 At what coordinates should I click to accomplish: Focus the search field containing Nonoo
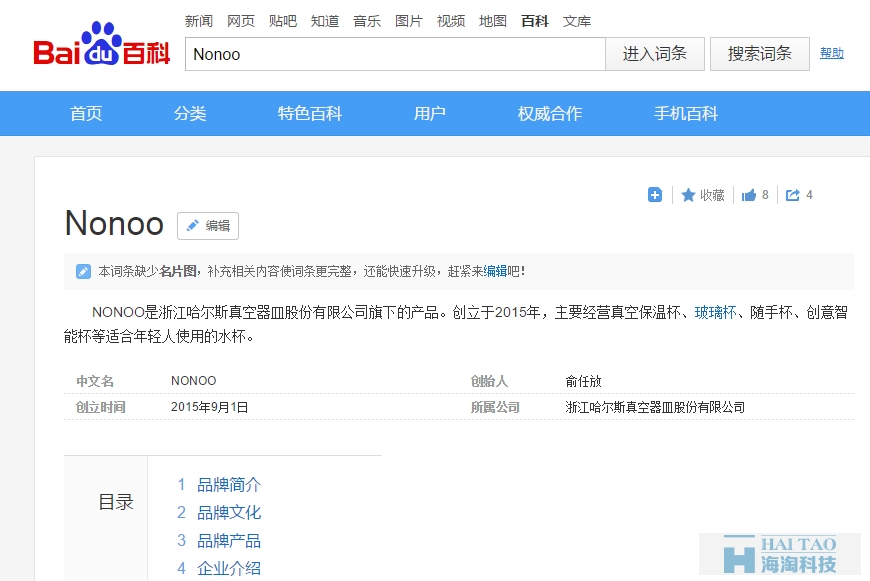click(x=395, y=54)
